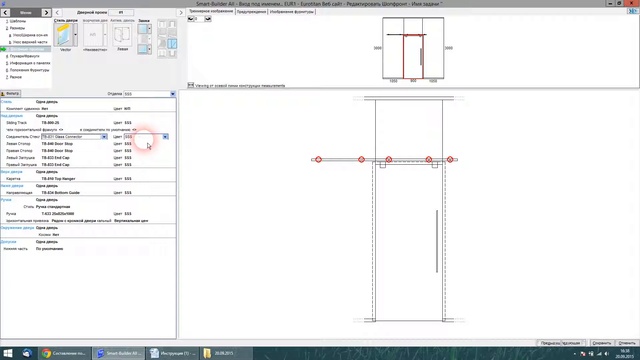Open the top lock dropdown arrow
Image resolution: width=640 pixels, height=360 pixels.
150,29
